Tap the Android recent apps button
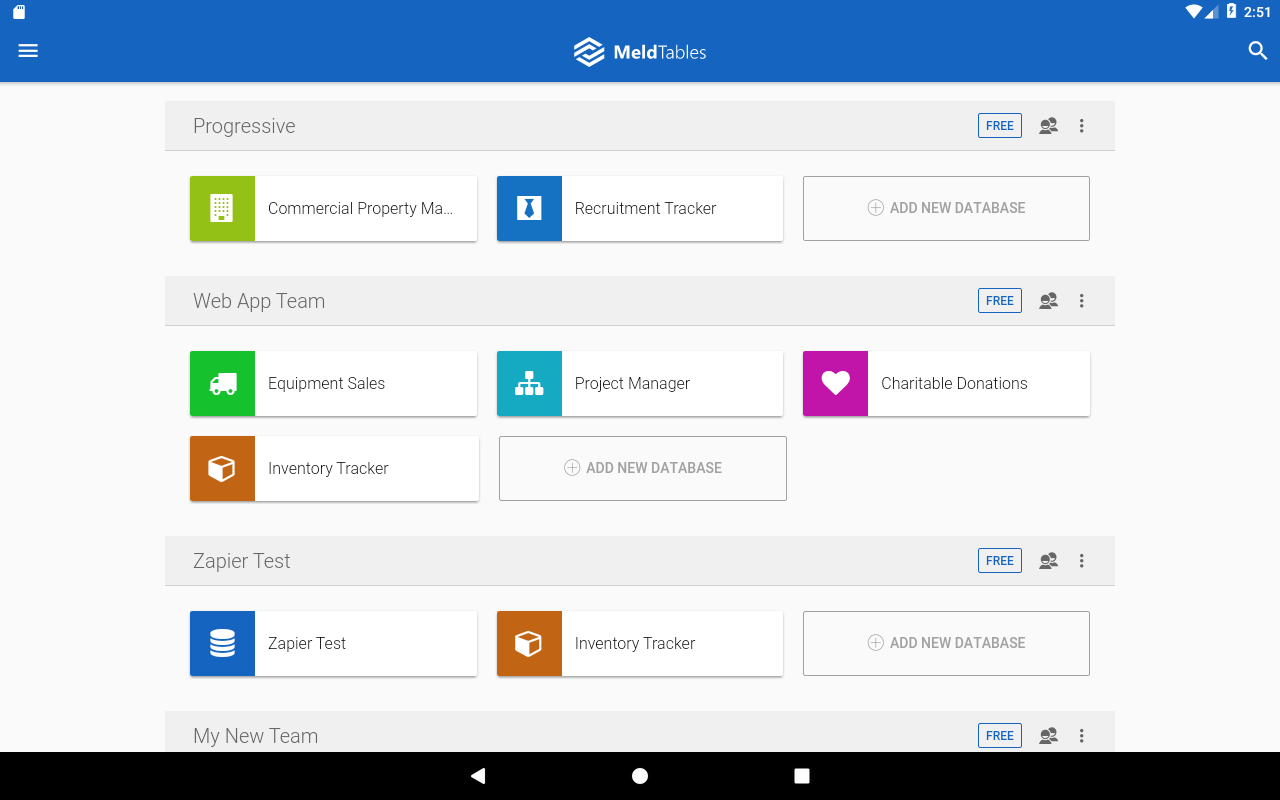 pyautogui.click(x=802, y=776)
